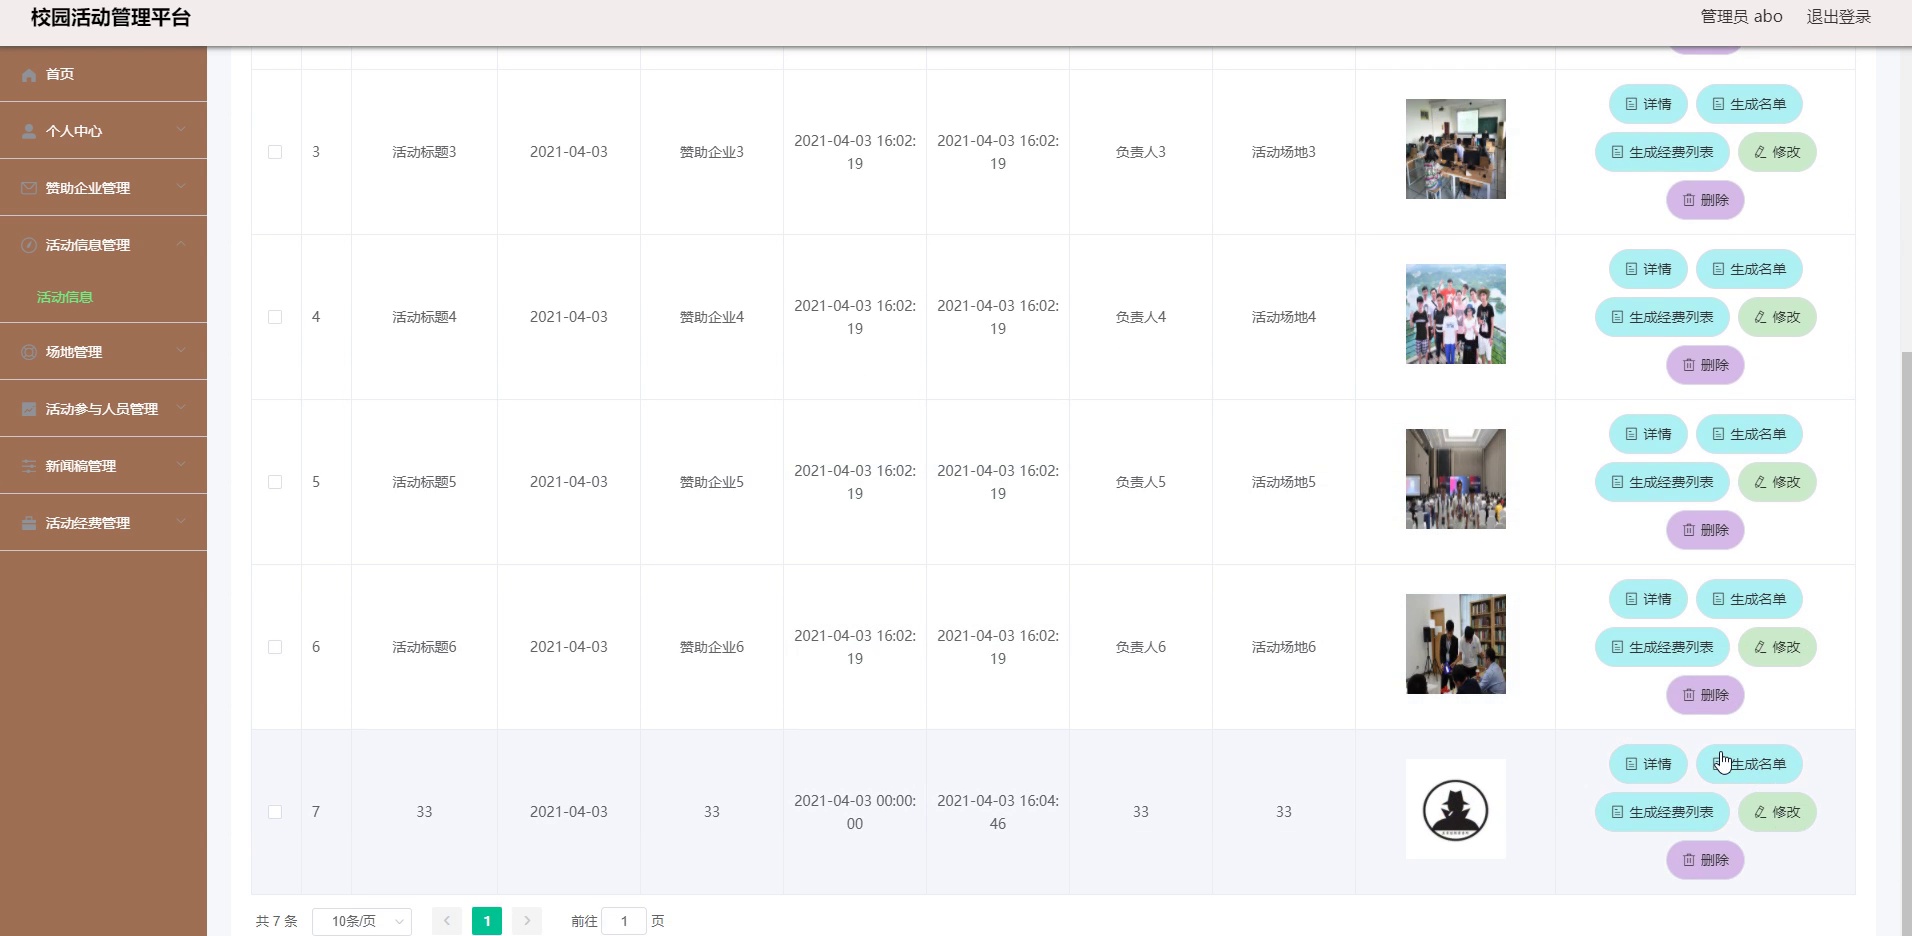This screenshot has height=936, width=1912.
Task: Click the 活动经费管理 wallet icon
Action: pyautogui.click(x=28, y=522)
